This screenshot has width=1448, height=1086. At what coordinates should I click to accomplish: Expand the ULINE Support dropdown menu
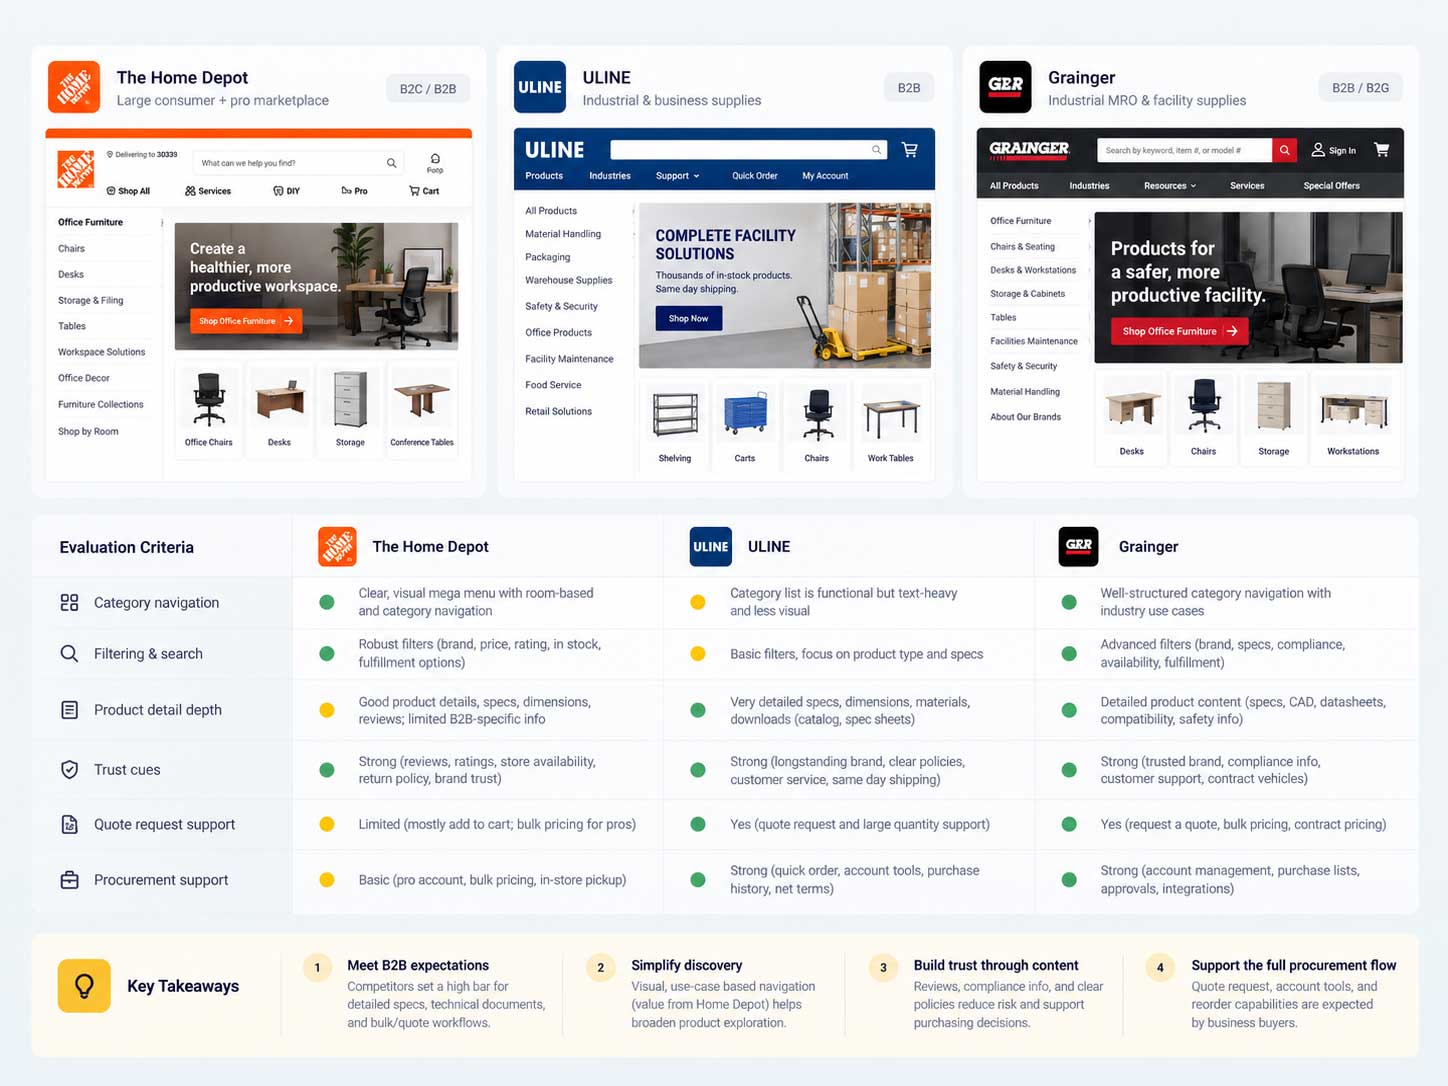[x=678, y=176]
